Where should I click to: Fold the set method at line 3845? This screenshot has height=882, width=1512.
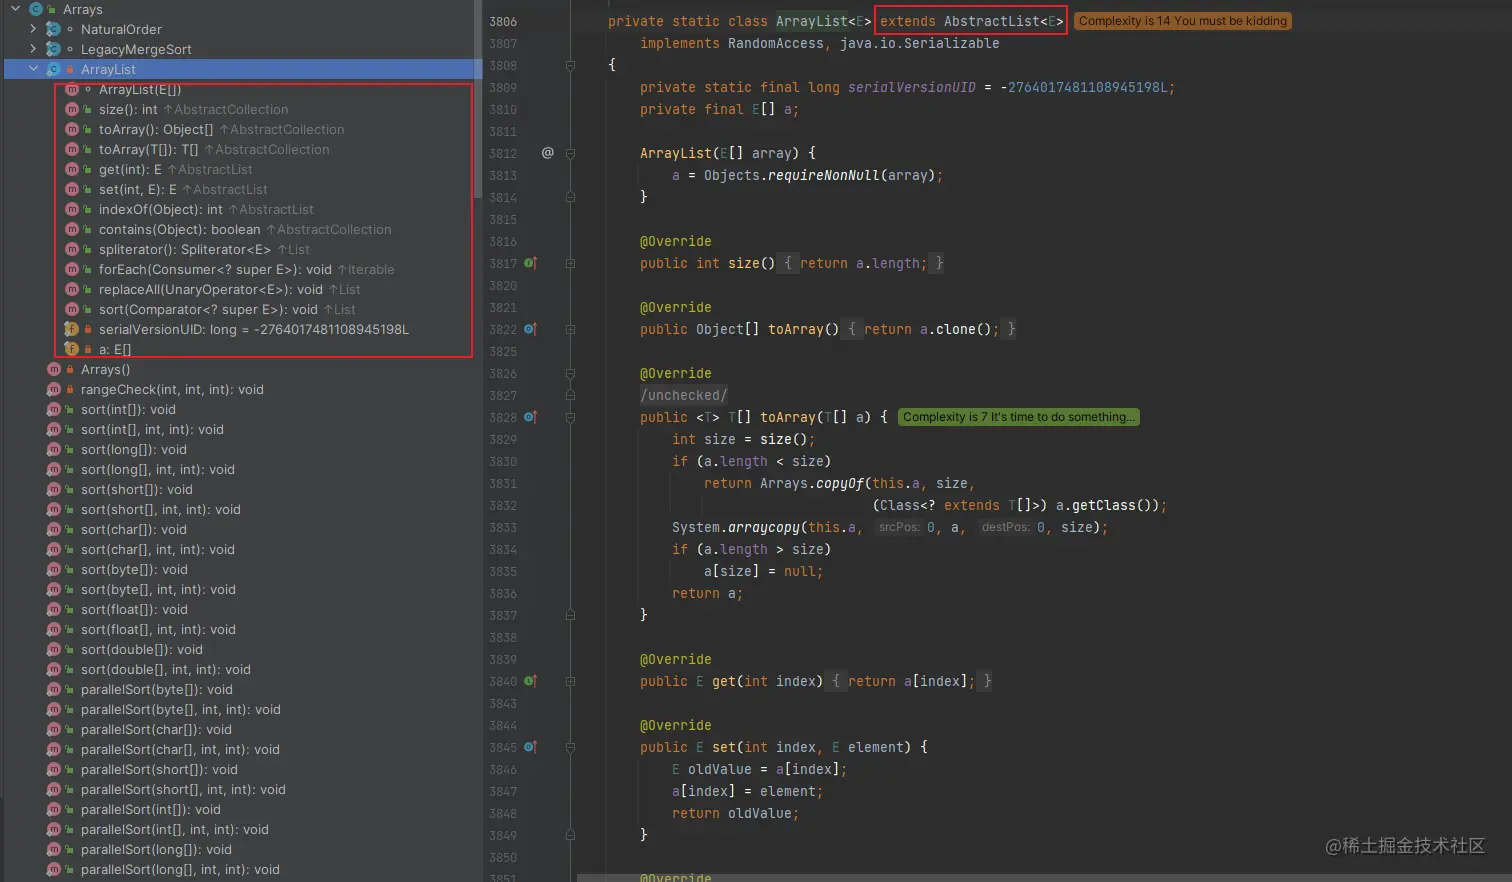pyautogui.click(x=570, y=747)
